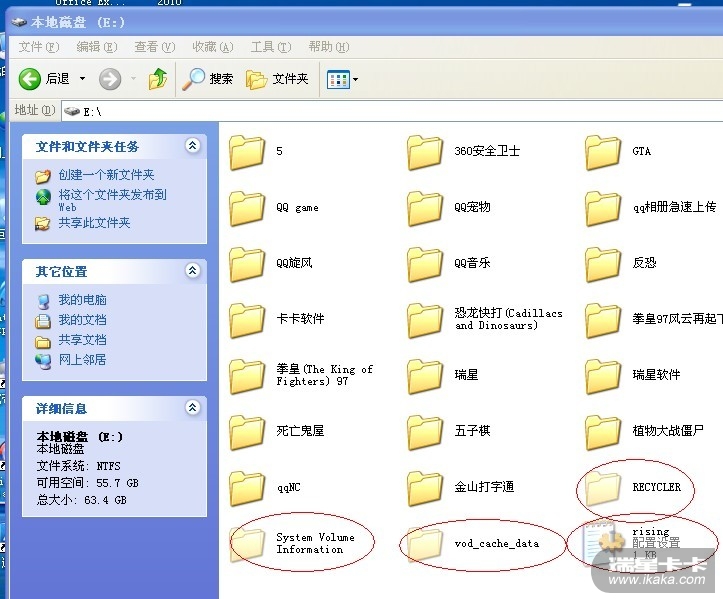This screenshot has width=723, height=599.
Task: Collapse the 详细信息 panel
Action: coord(192,407)
